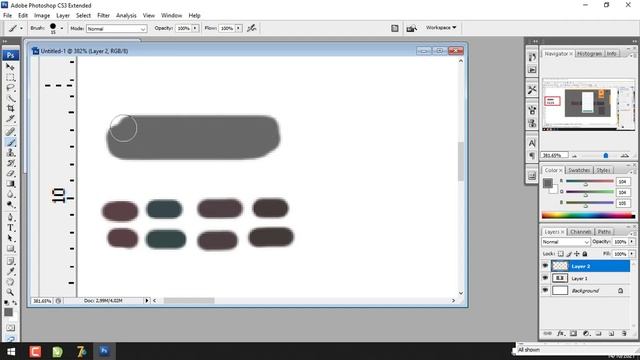
Task: Click the color spectrum ramp
Action: [588, 216]
